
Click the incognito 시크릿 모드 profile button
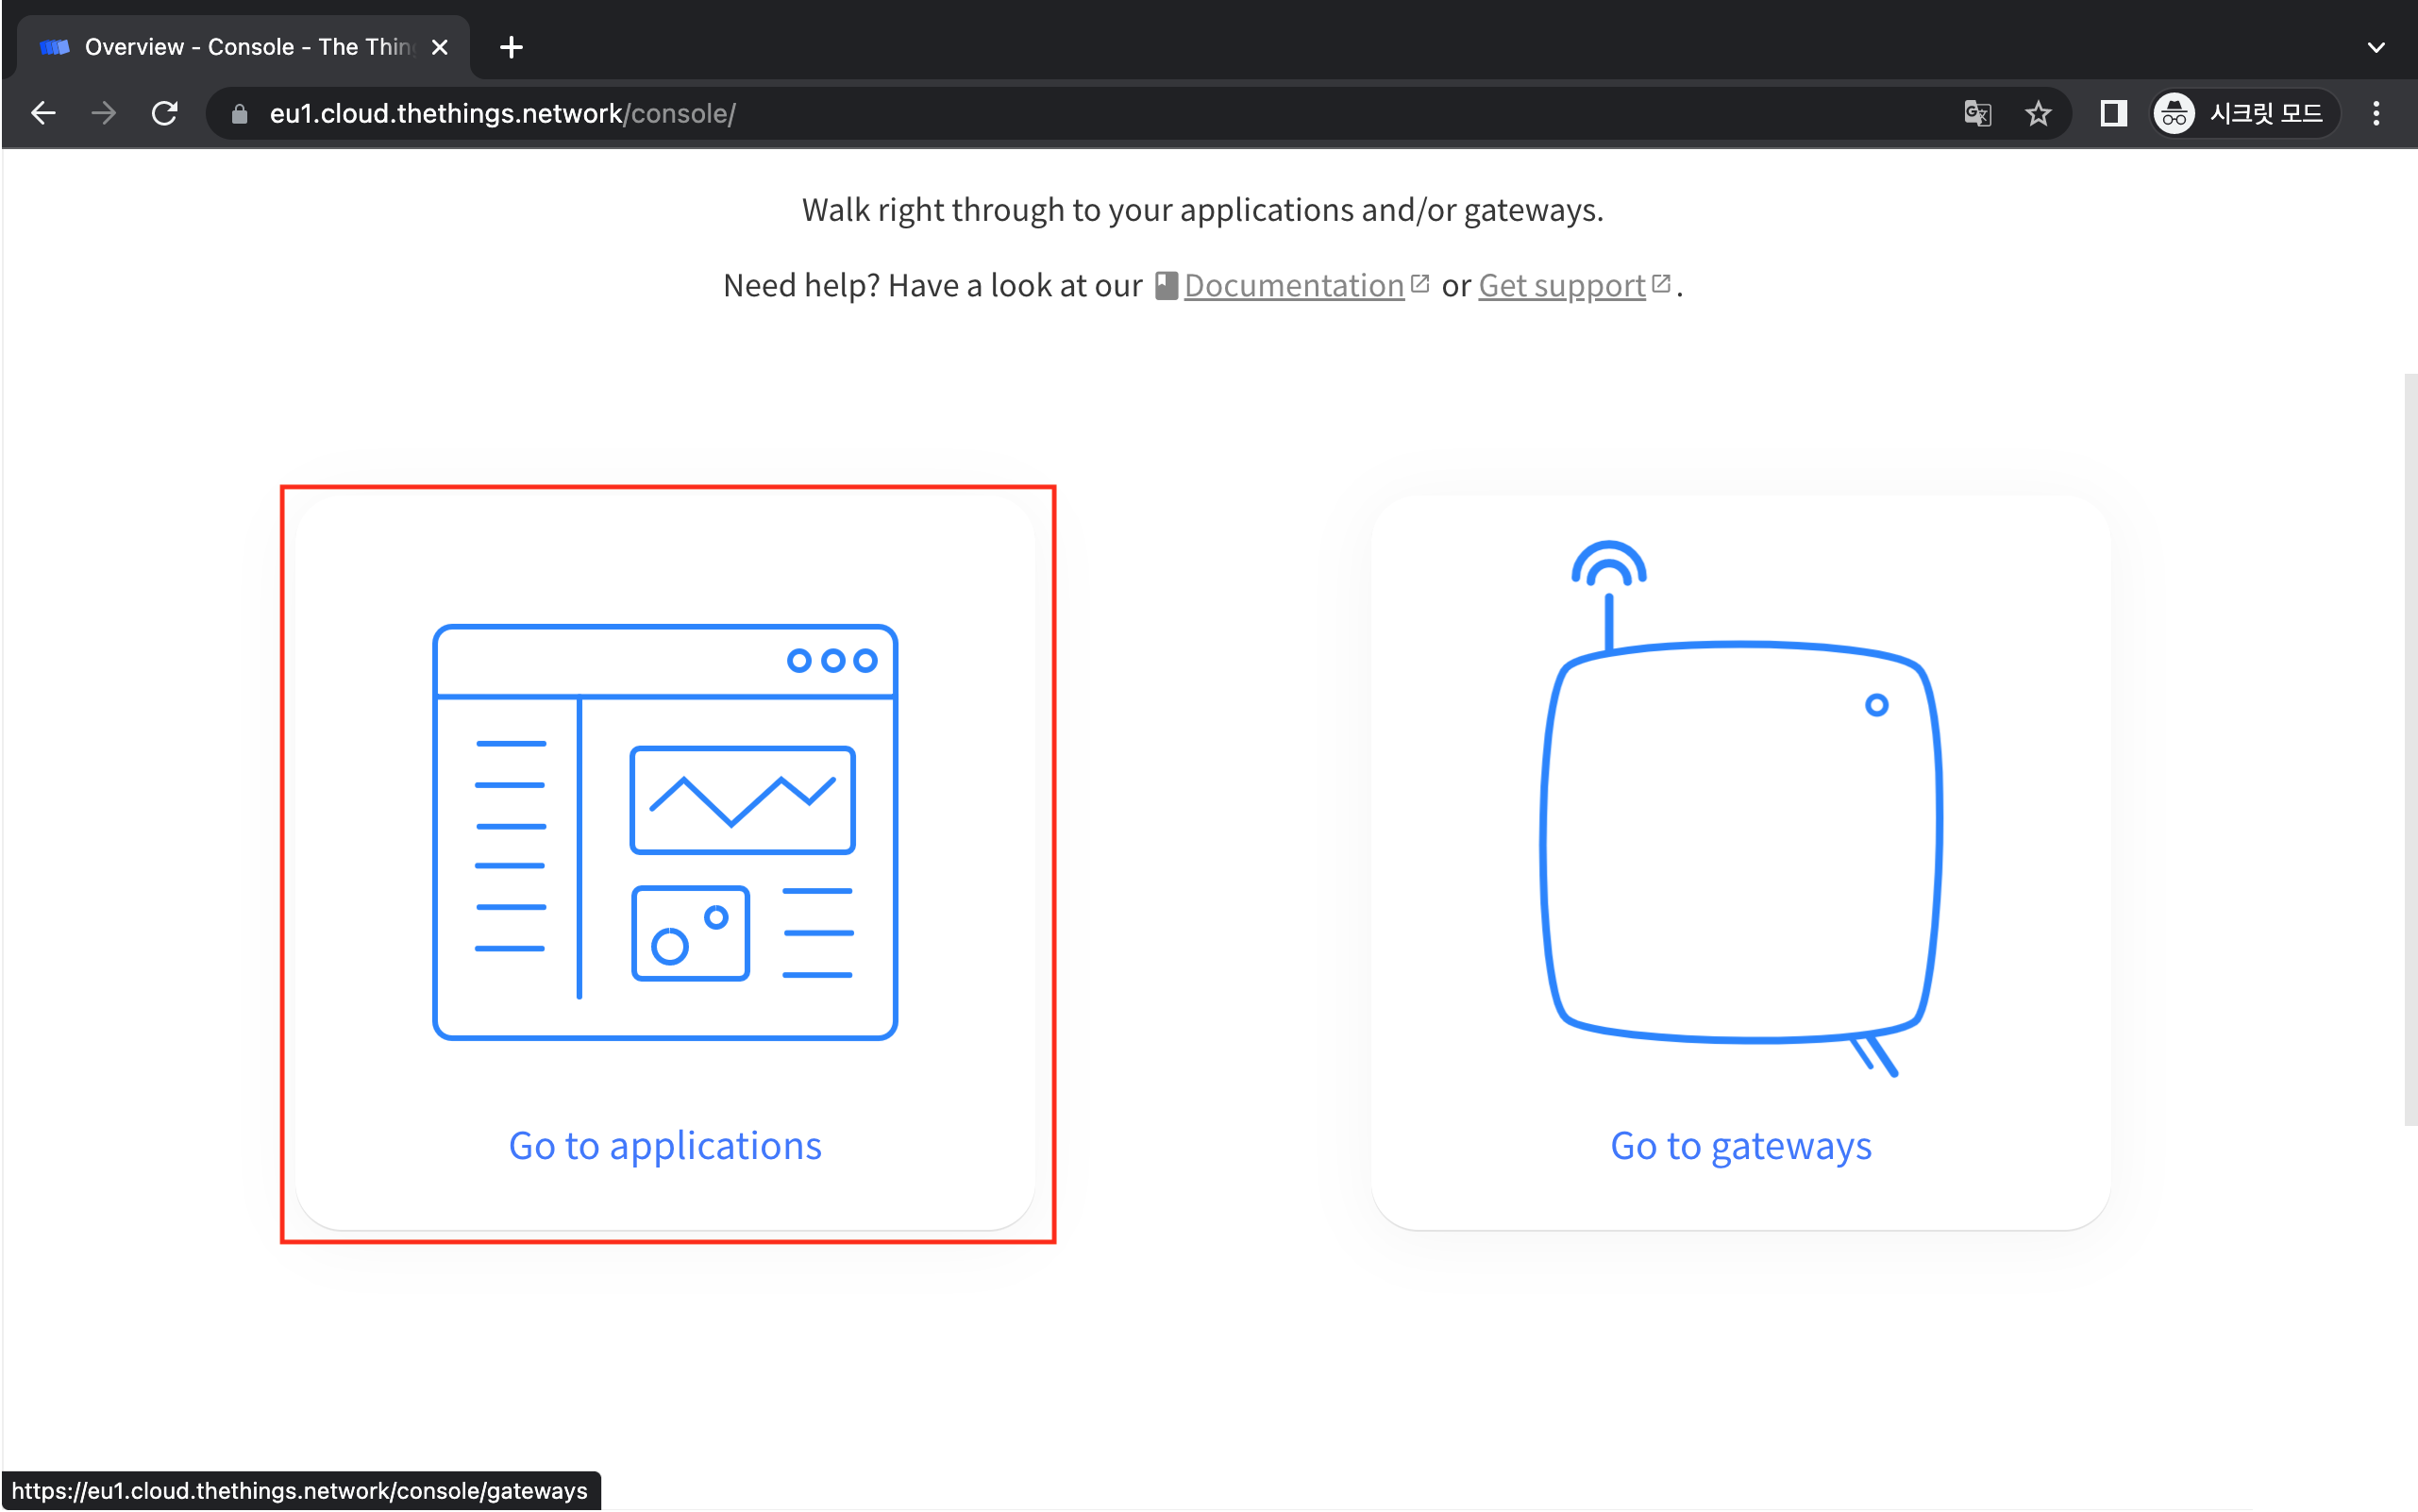(2245, 113)
